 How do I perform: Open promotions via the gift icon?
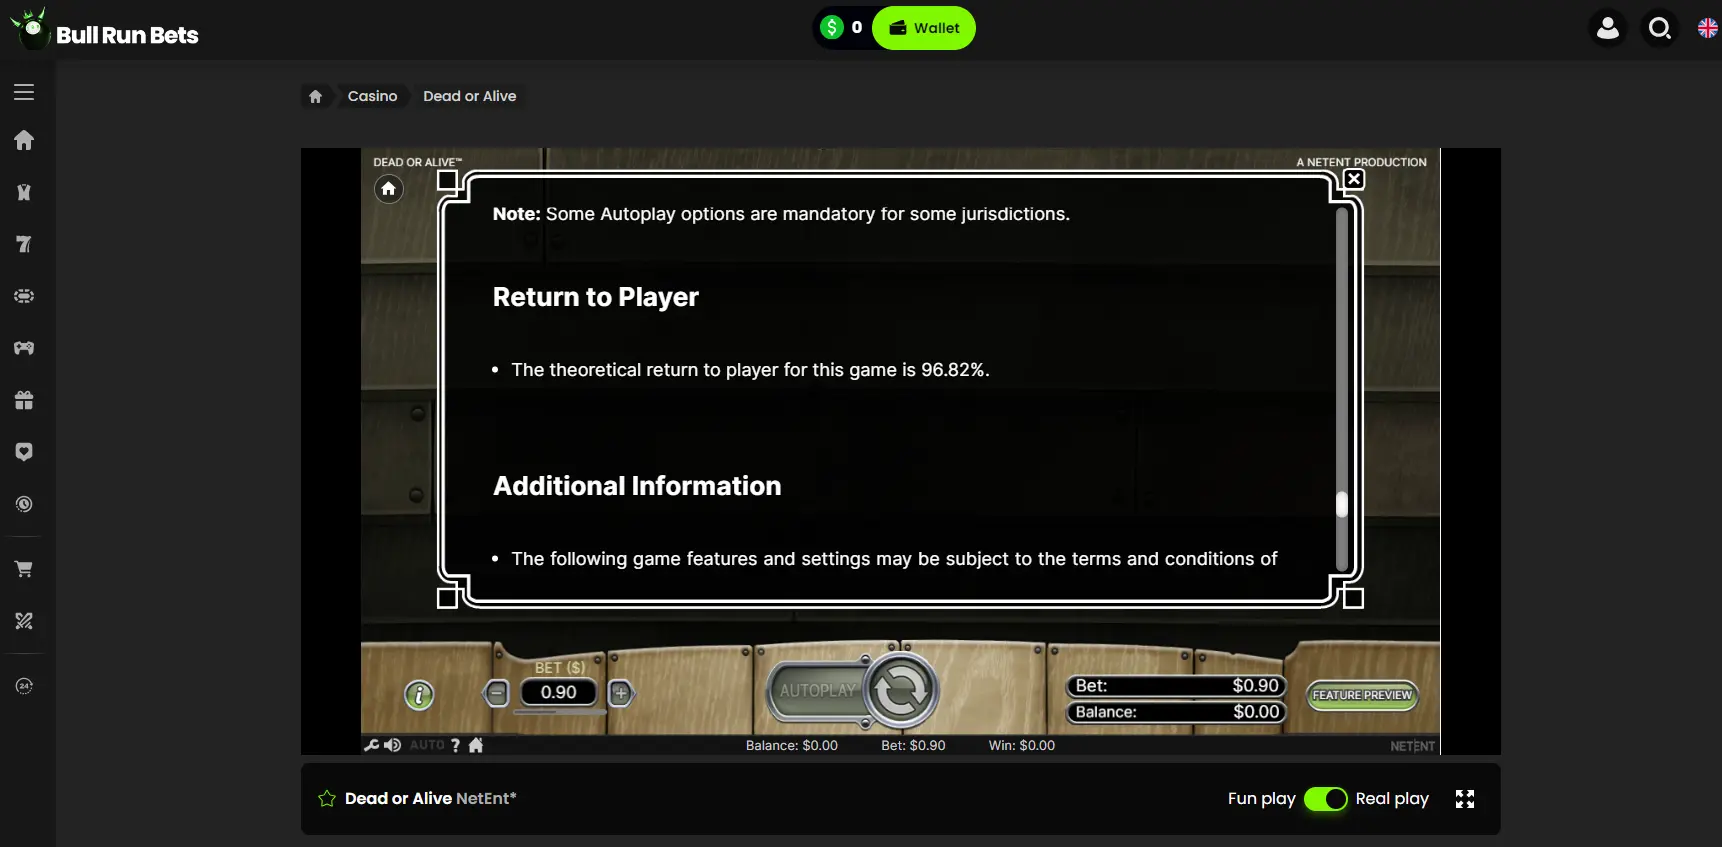pos(24,400)
